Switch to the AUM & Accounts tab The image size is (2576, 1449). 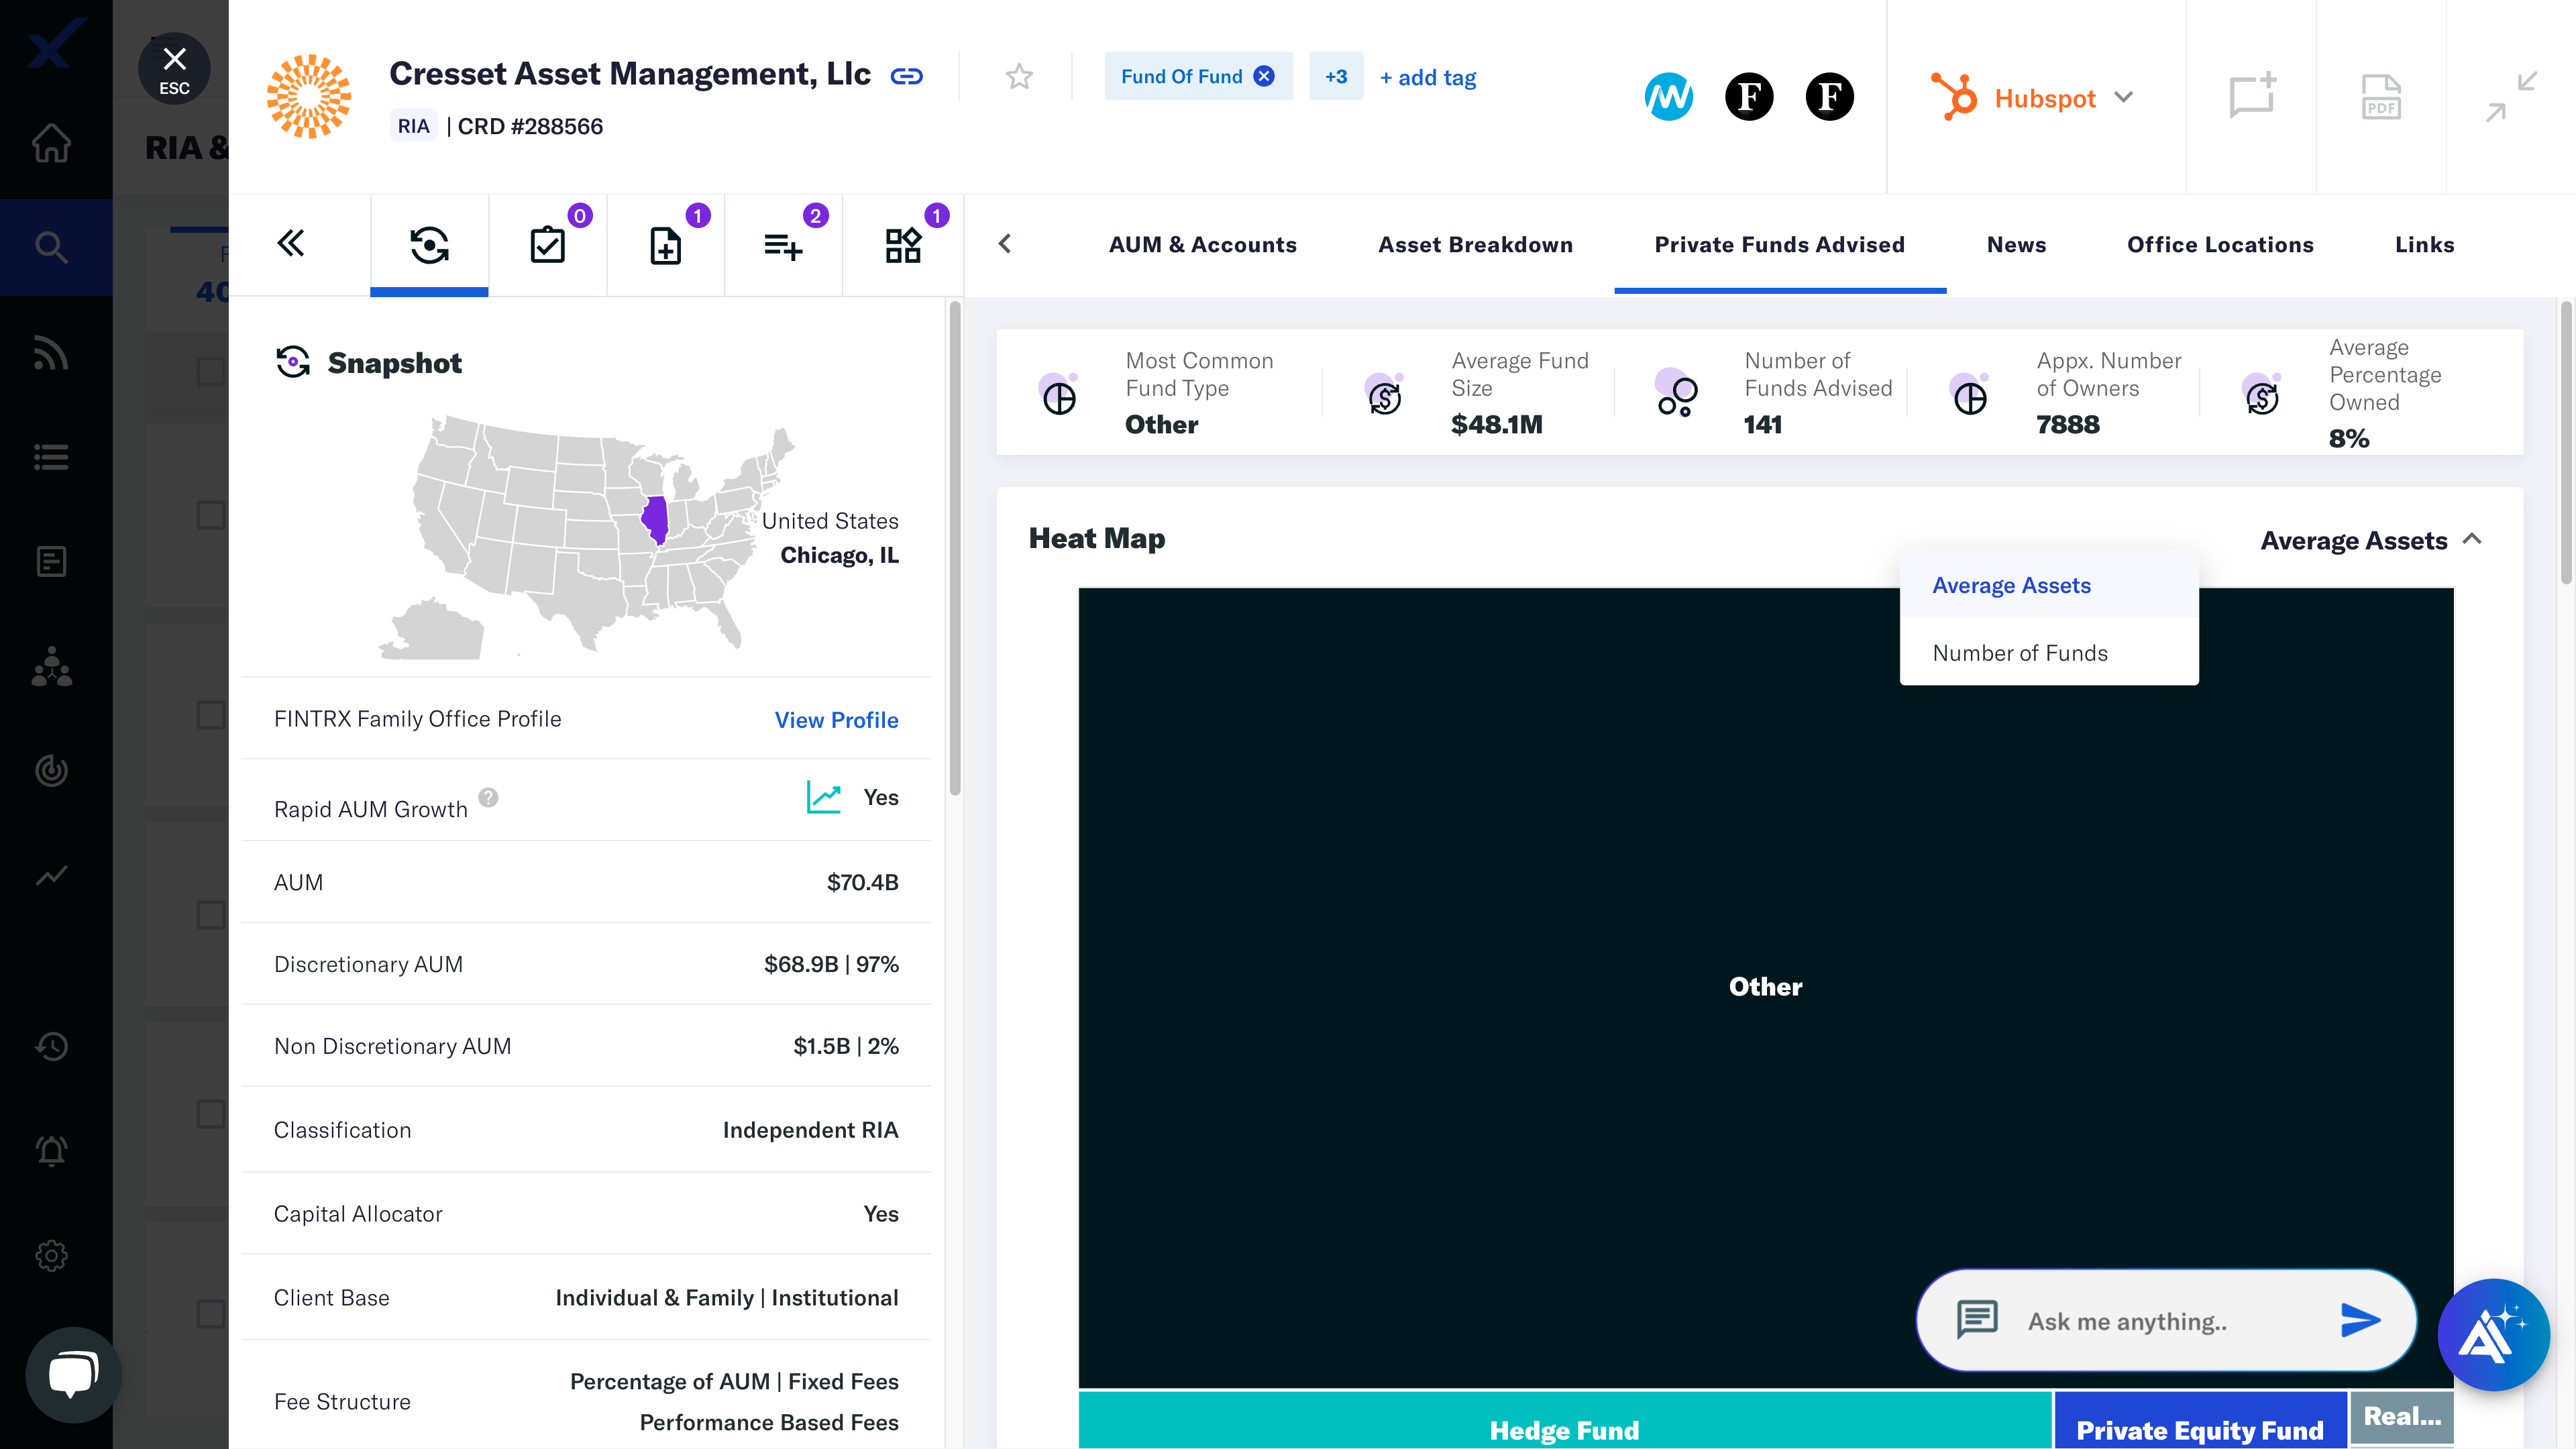pos(1202,245)
